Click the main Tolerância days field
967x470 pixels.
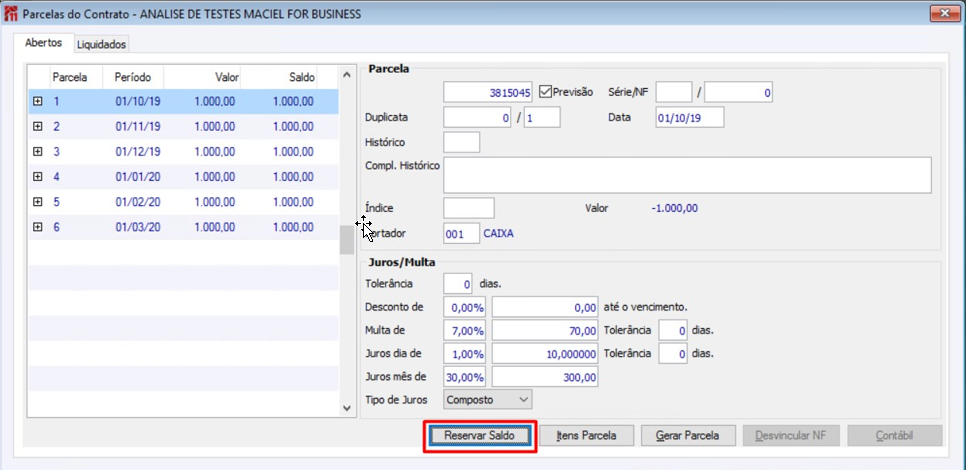(458, 284)
